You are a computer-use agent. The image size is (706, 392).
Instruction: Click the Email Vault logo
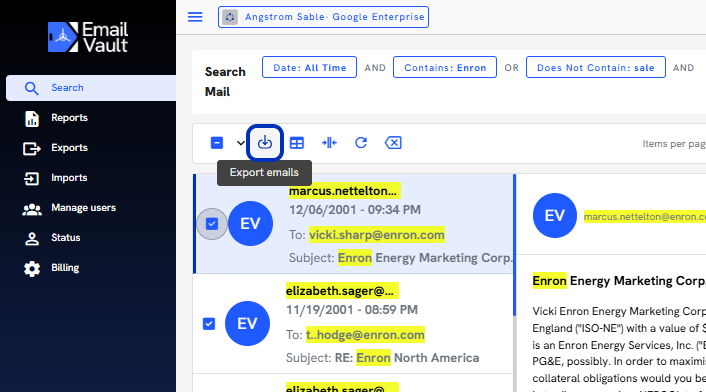pyautogui.click(x=88, y=37)
